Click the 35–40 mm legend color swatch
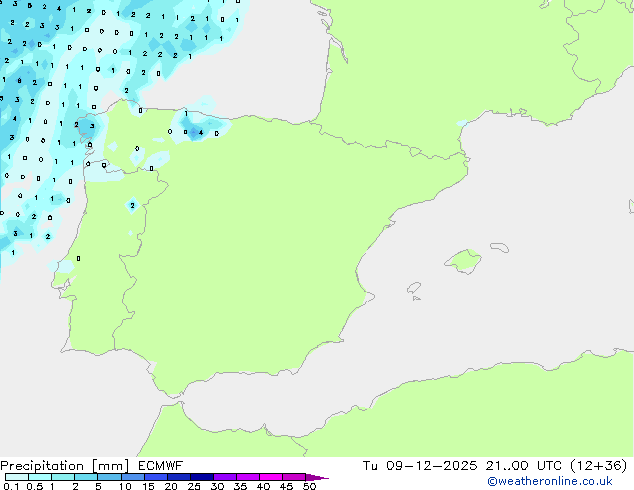 pos(247,477)
